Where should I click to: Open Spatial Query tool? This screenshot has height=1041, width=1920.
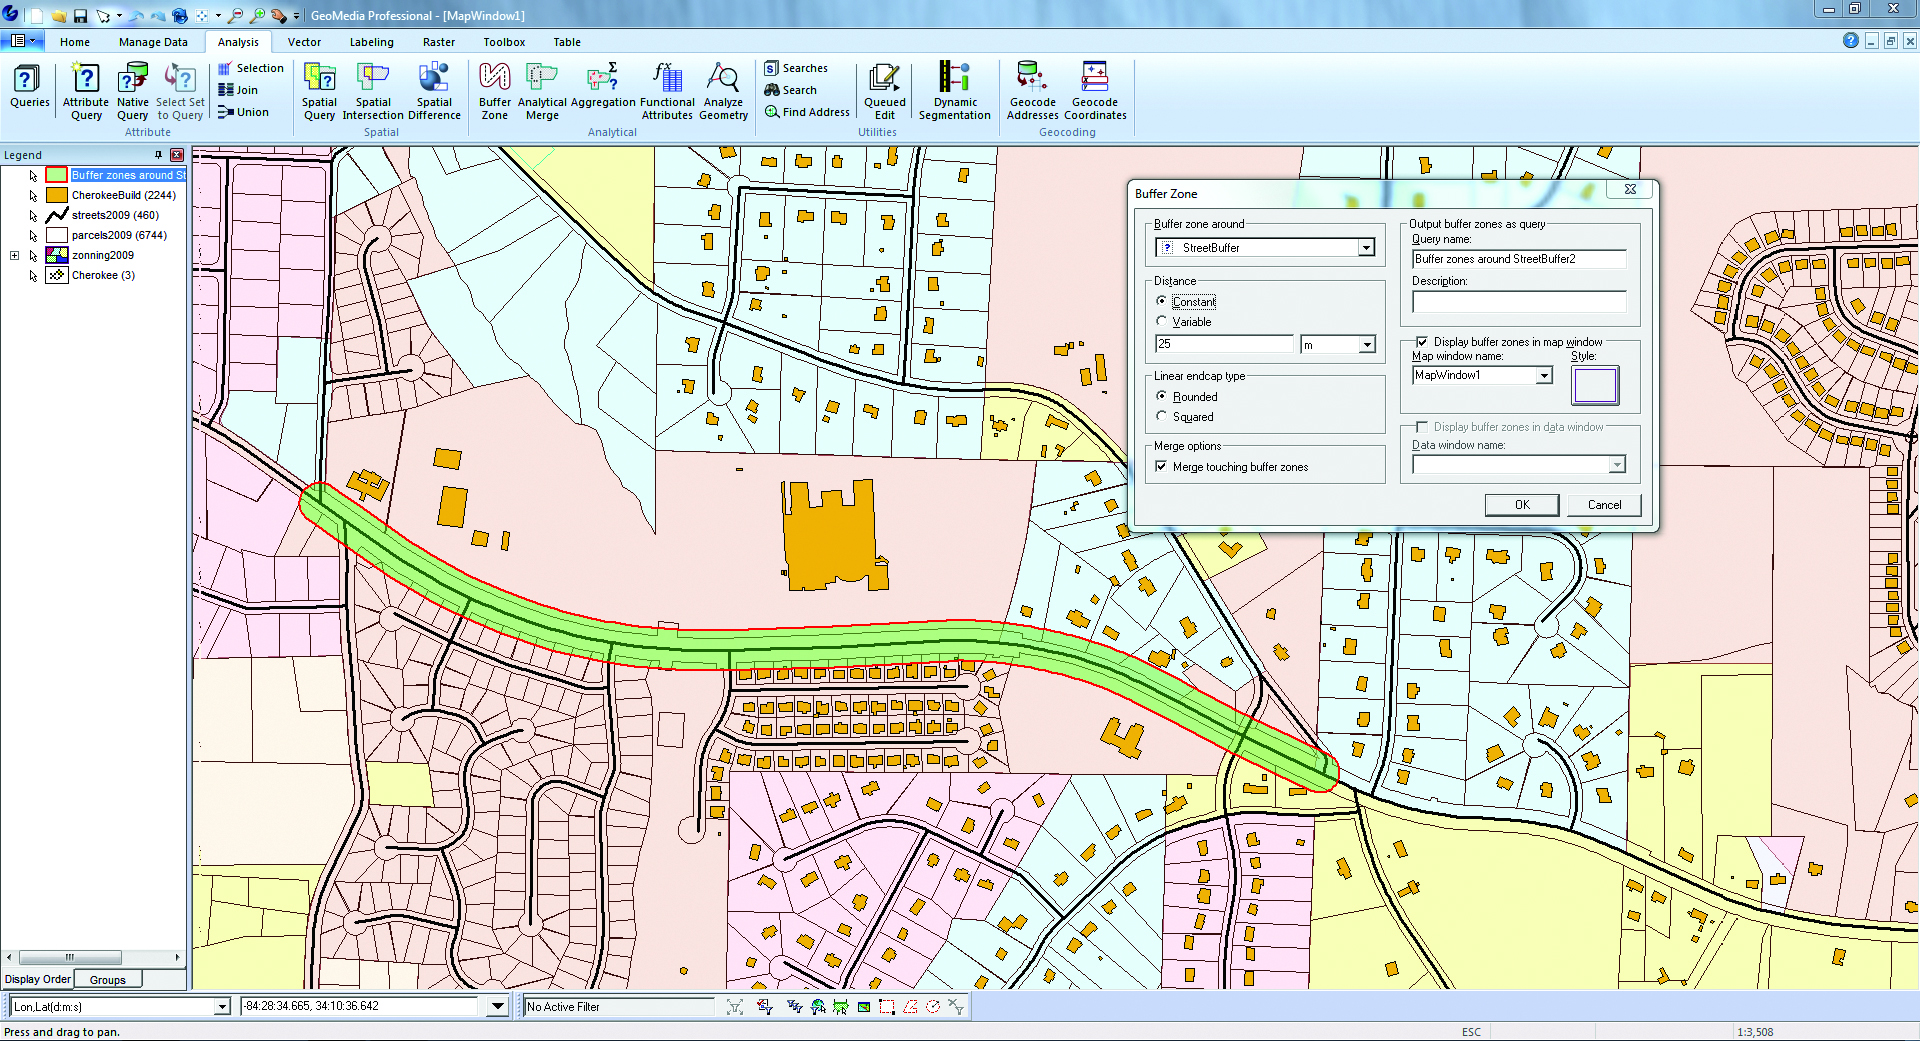[319, 91]
